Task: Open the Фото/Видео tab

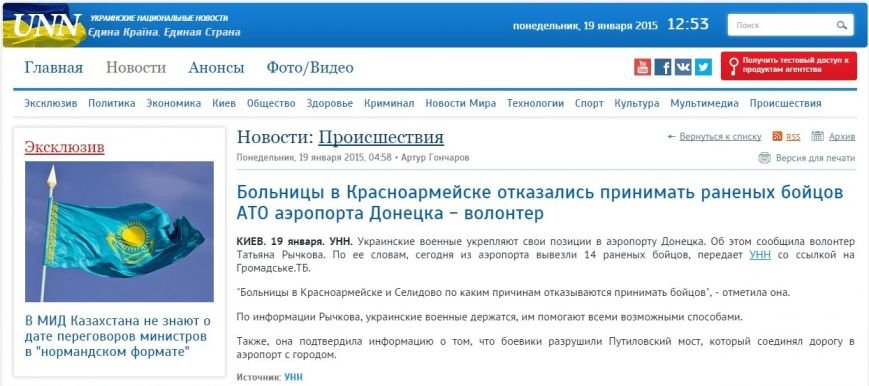Action: coord(310,68)
